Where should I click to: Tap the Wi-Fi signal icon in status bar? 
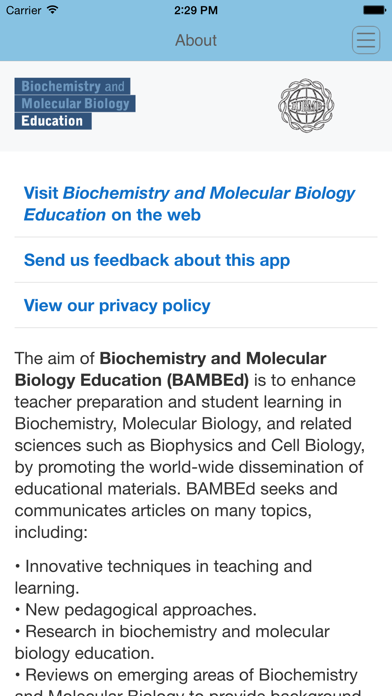click(53, 10)
